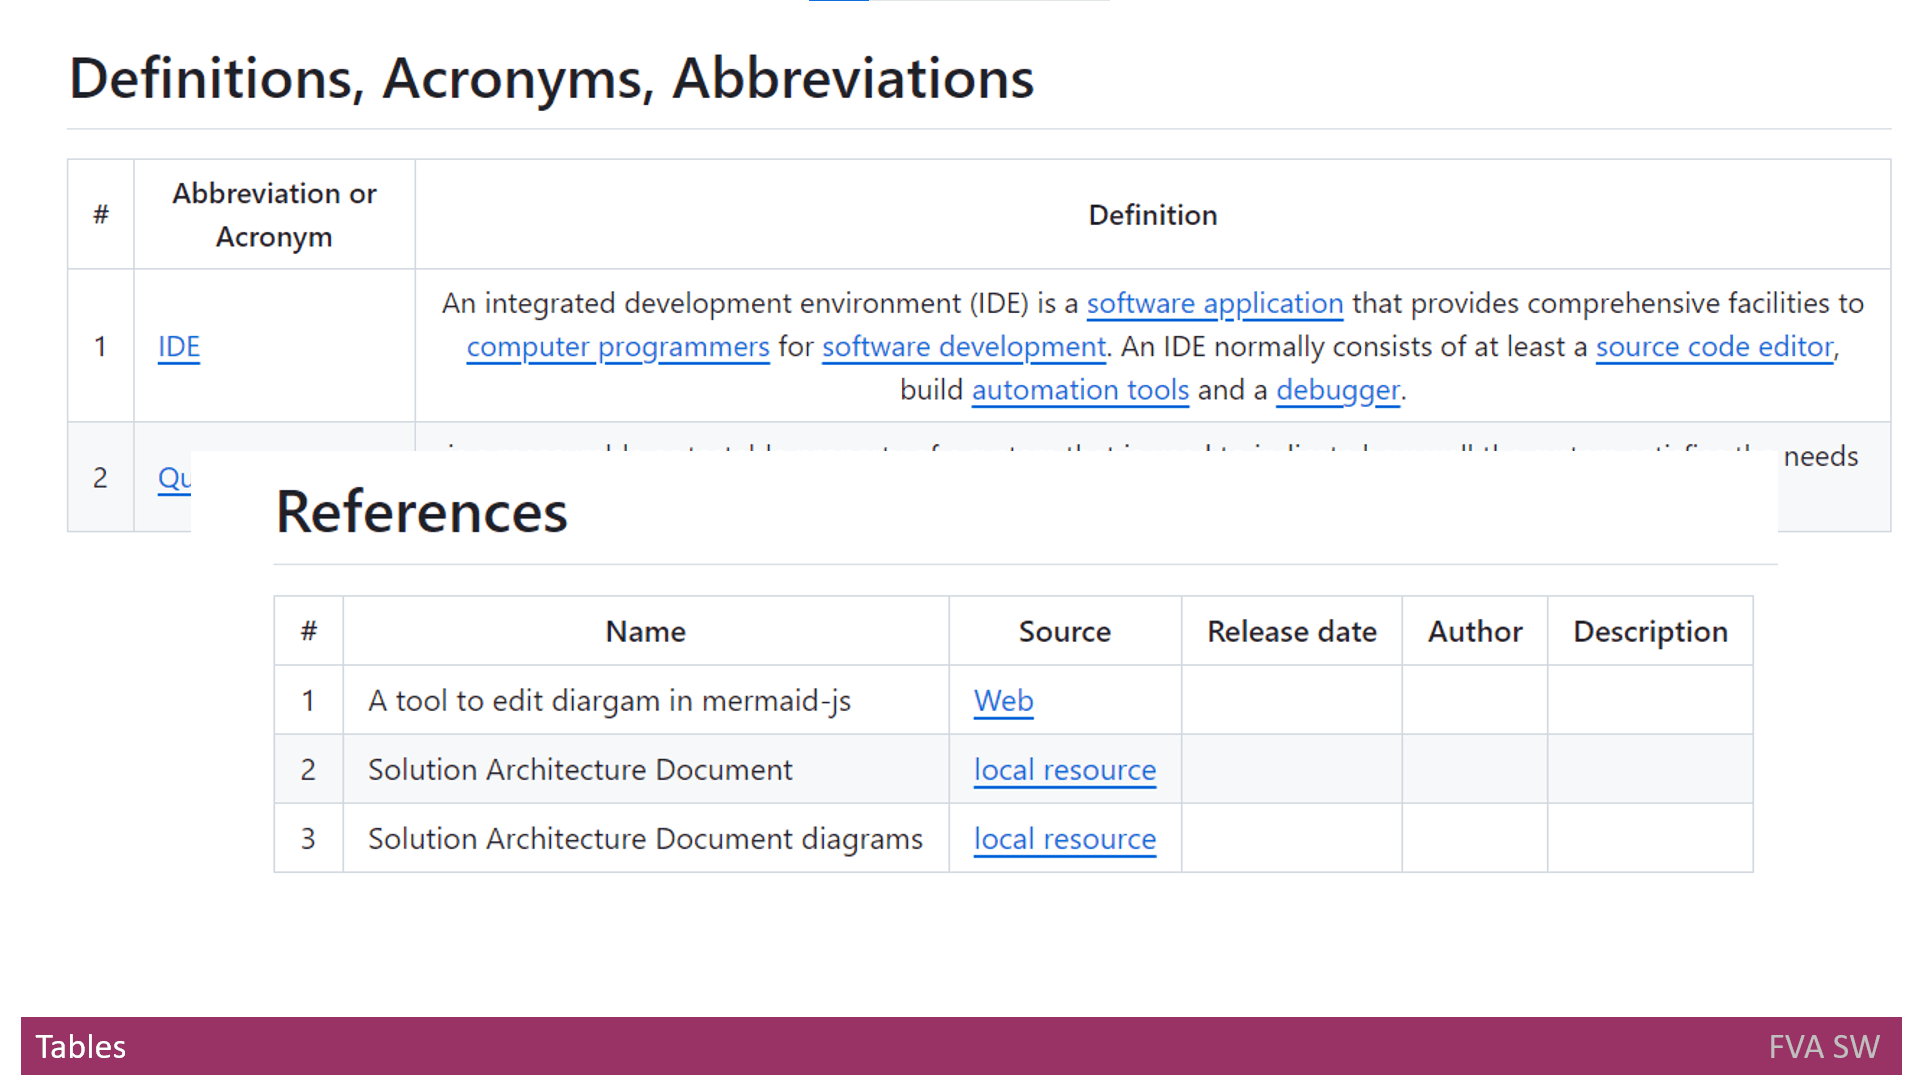Open the computer programmers link

(617, 347)
